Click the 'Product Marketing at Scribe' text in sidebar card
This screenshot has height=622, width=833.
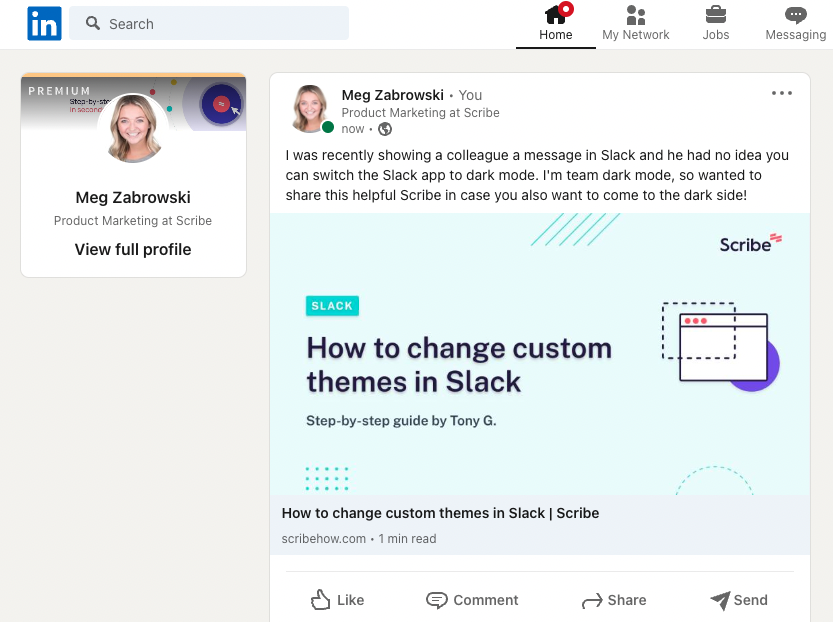[x=133, y=220]
